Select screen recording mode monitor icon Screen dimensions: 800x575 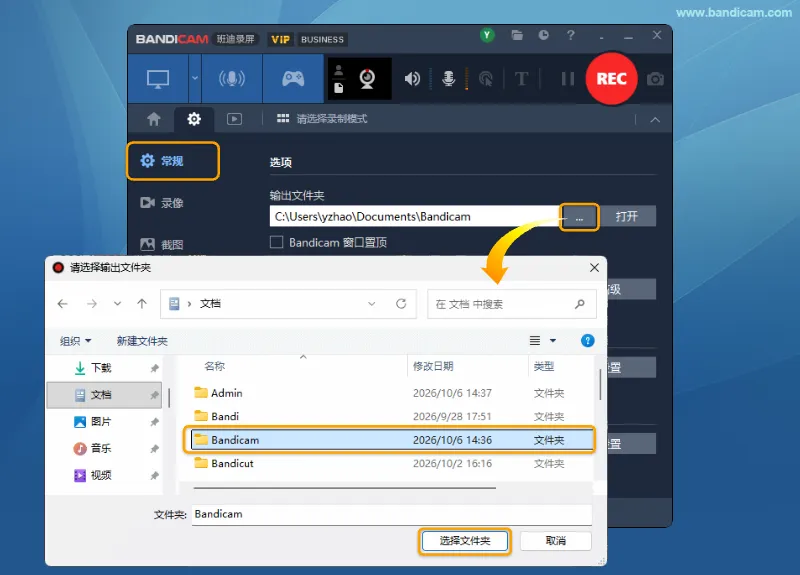point(158,79)
